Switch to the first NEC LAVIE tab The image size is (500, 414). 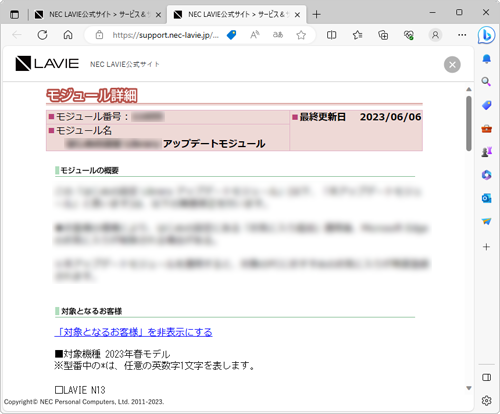coord(97,15)
